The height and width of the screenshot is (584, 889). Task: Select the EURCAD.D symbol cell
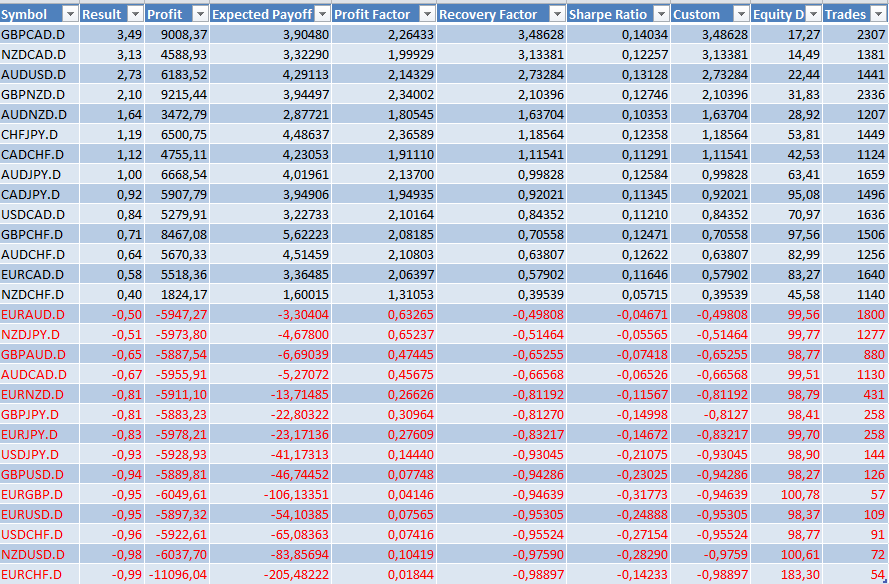click(x=40, y=274)
